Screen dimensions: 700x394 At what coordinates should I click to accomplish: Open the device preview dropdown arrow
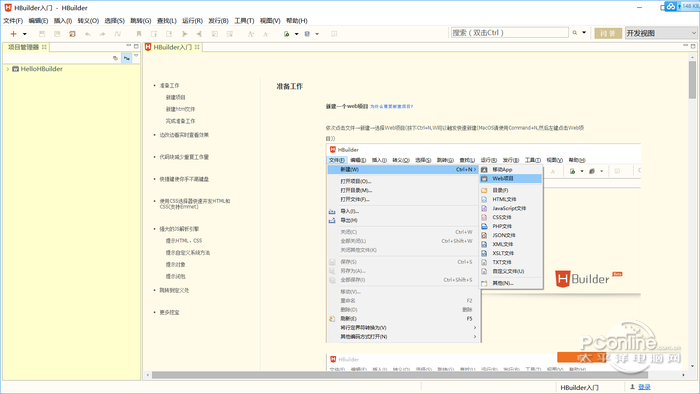317,34
